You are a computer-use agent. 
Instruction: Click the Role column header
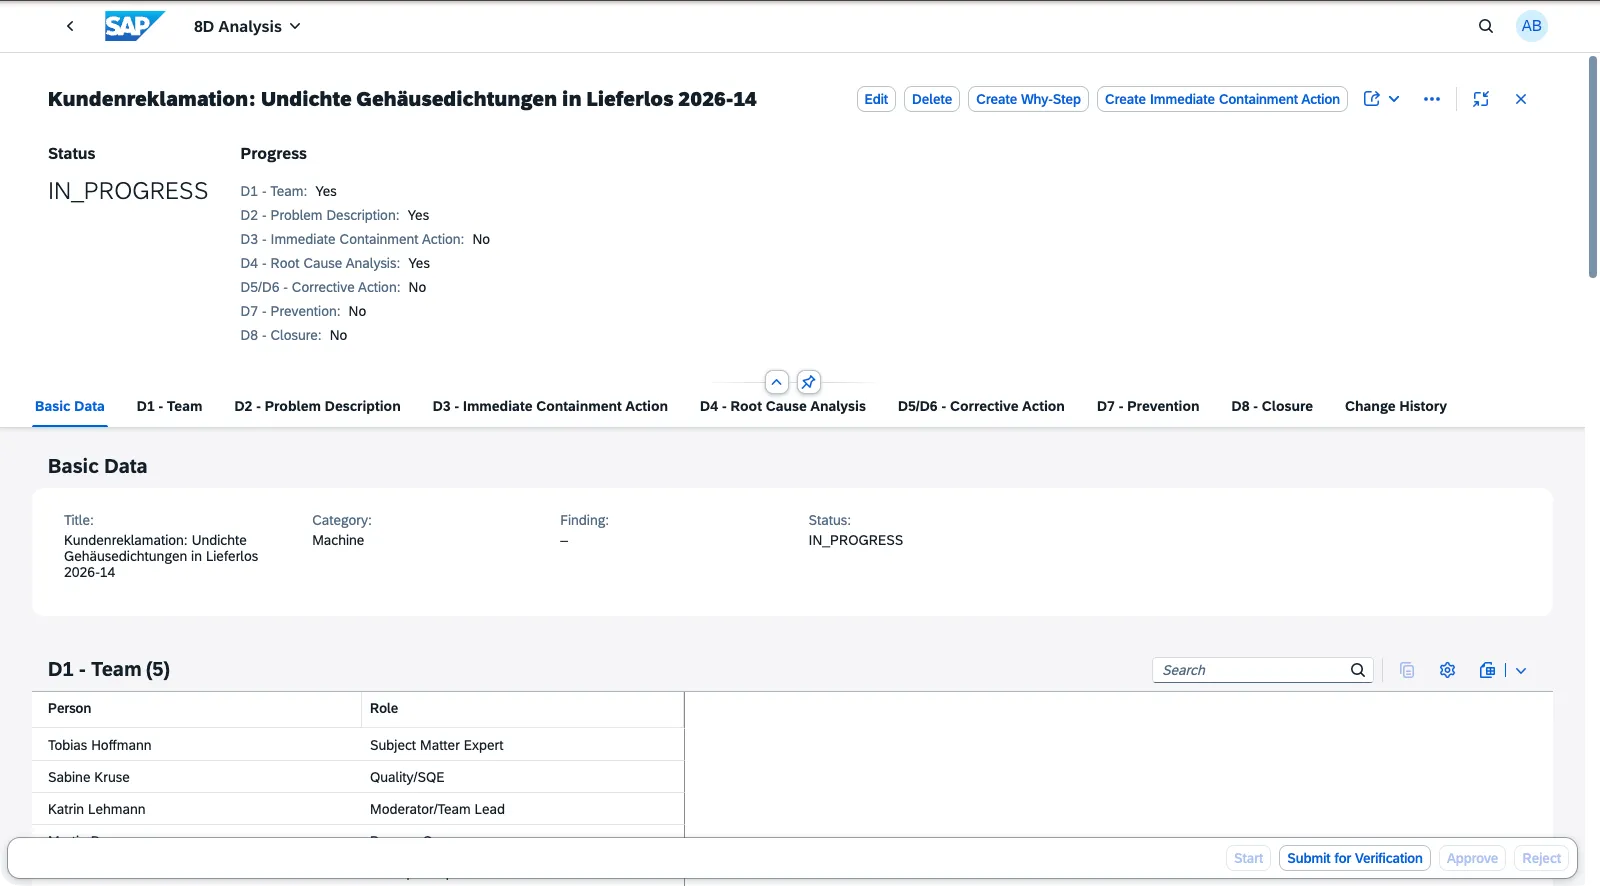point(522,708)
